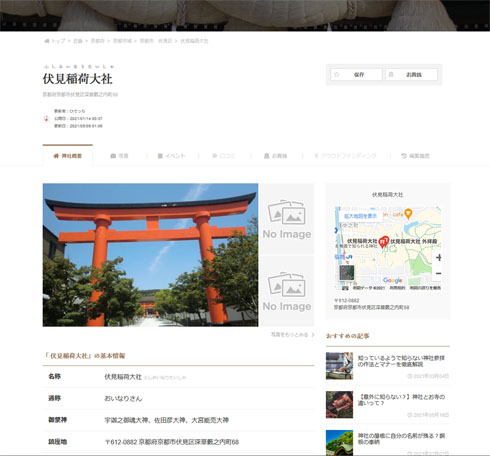
Task: Open the article on 神社参拝の作法とマナー
Action: pyautogui.click(x=401, y=361)
